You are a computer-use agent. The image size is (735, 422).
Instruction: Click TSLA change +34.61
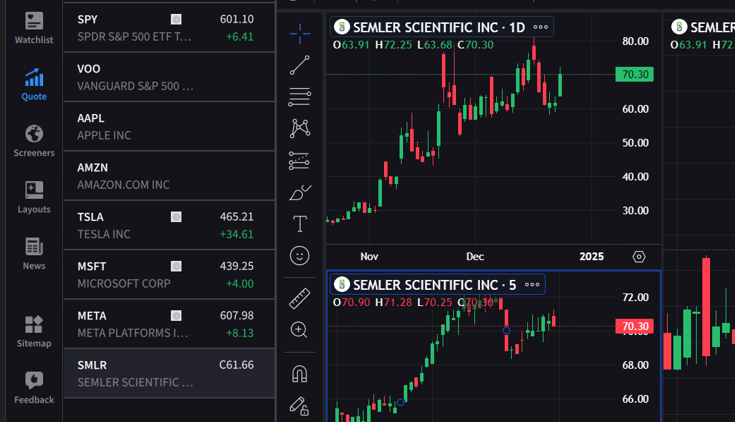pos(237,234)
